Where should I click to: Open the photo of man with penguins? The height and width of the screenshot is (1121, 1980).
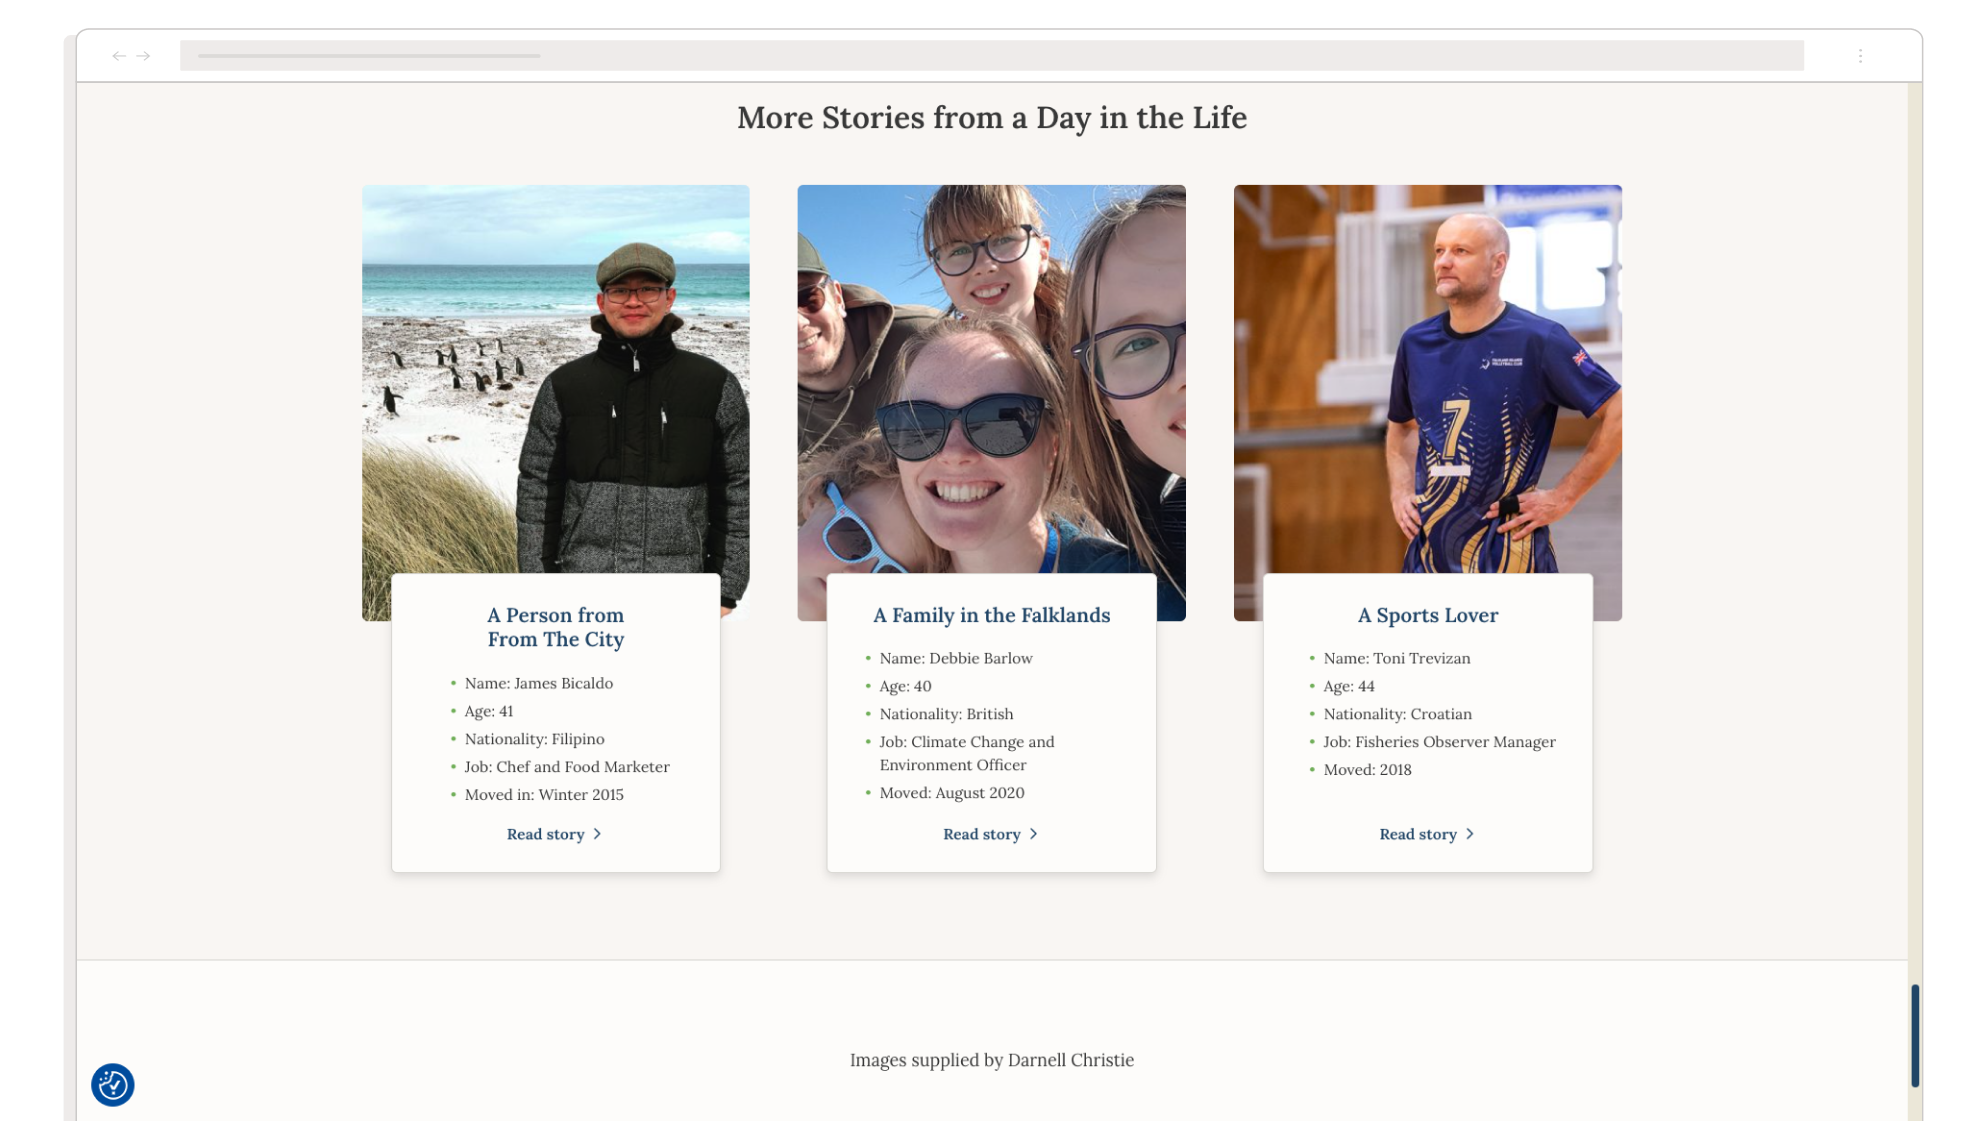tap(556, 380)
